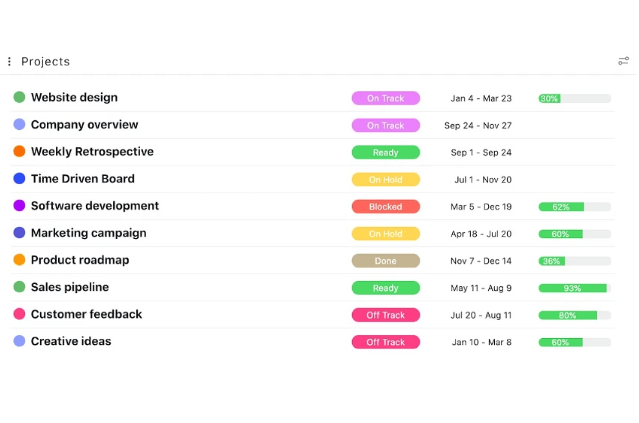Open the Sales pipeline project
The height and width of the screenshot is (423, 639).
(69, 287)
